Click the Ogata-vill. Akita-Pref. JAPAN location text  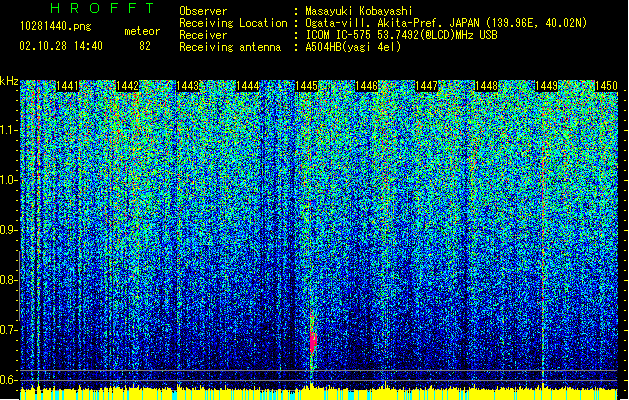(446, 23)
